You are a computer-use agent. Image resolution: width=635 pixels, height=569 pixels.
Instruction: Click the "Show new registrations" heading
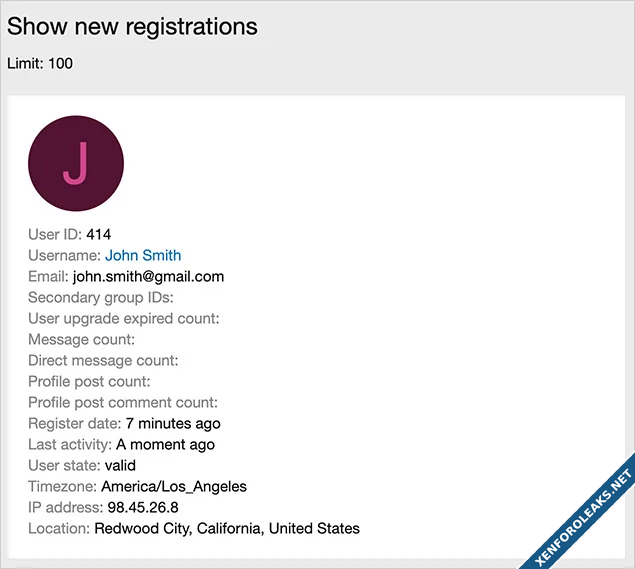pyautogui.click(x=132, y=27)
